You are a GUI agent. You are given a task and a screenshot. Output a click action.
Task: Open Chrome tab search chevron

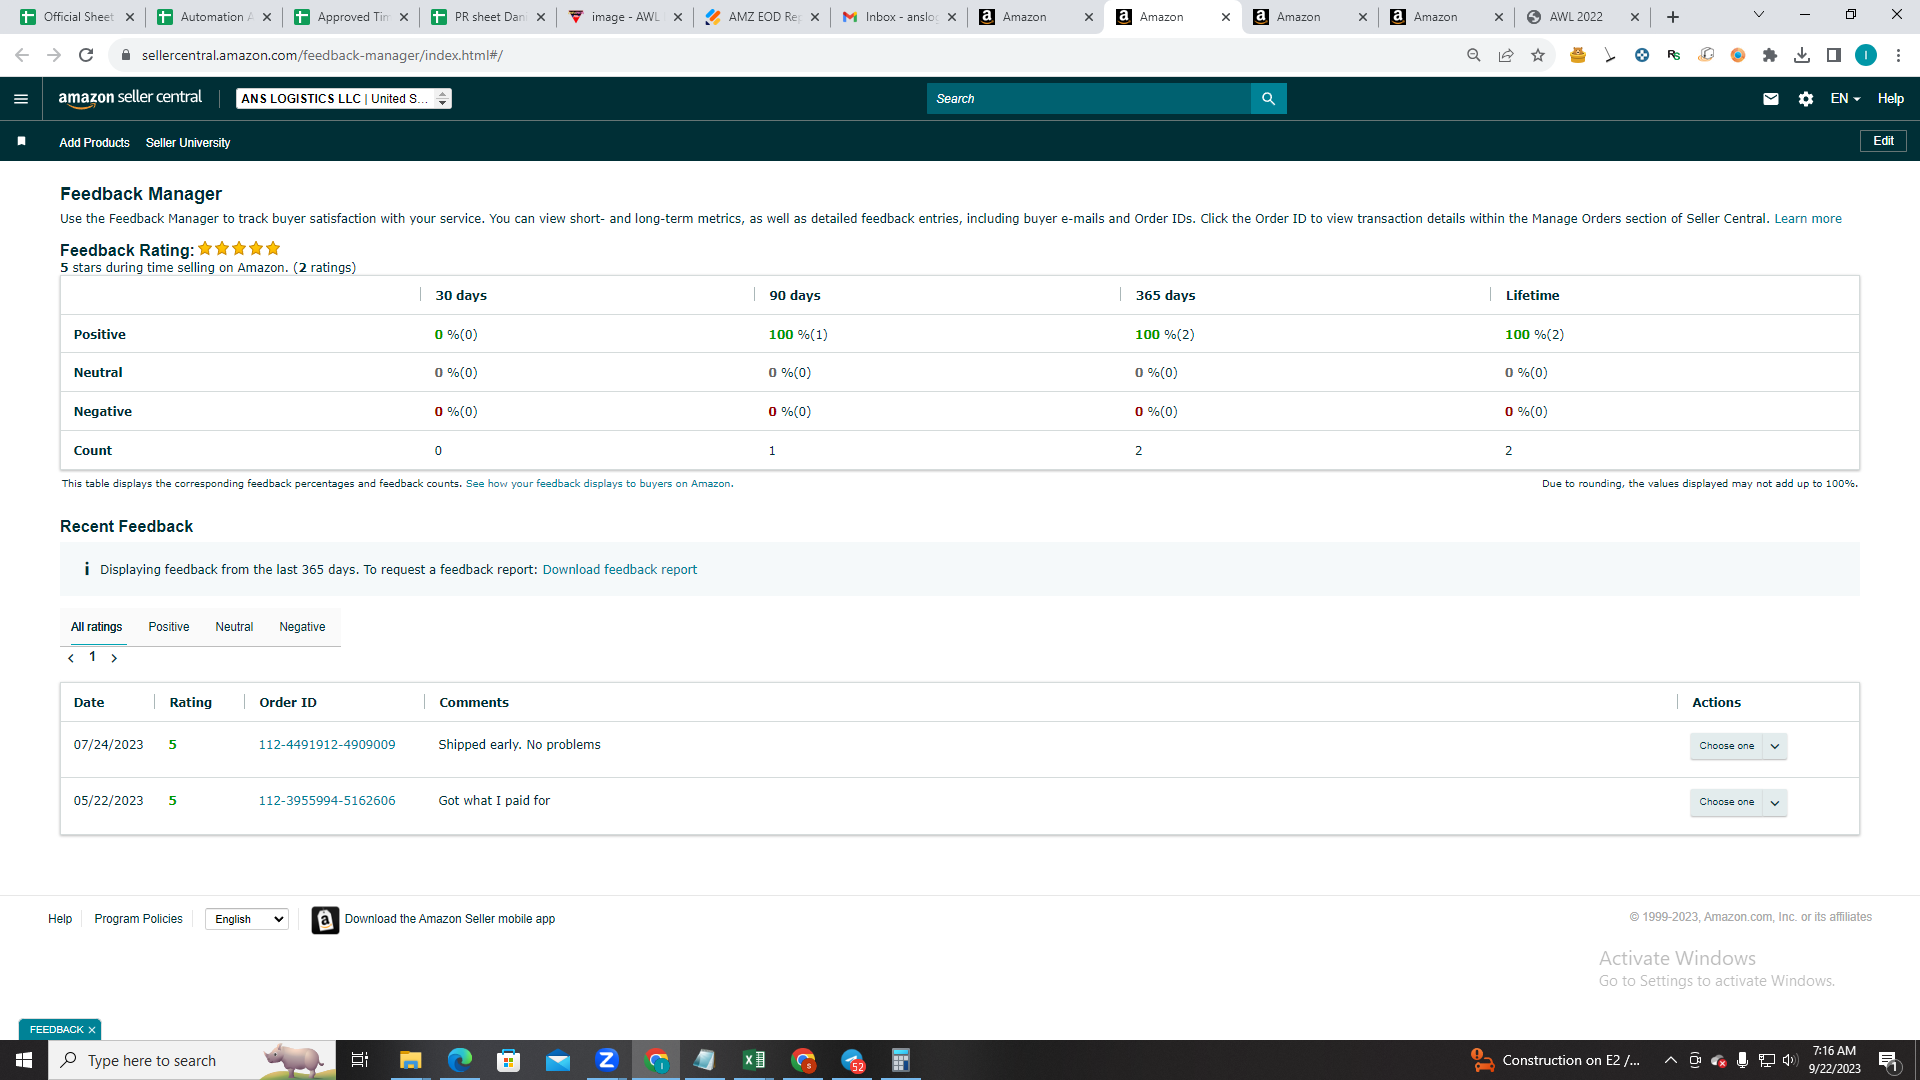1759,15
